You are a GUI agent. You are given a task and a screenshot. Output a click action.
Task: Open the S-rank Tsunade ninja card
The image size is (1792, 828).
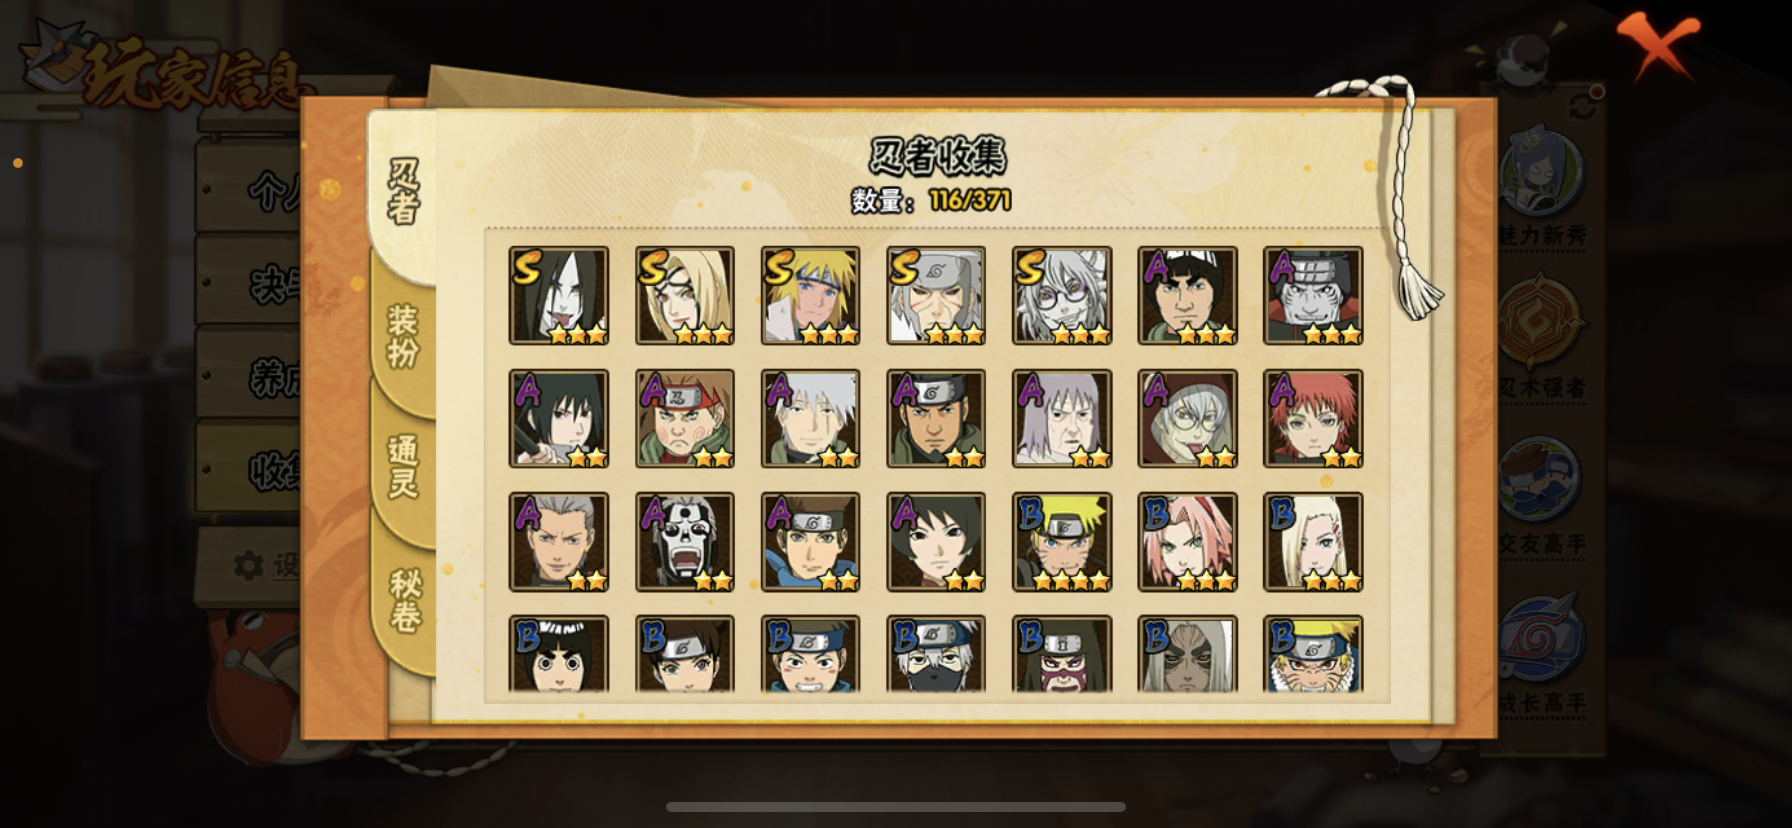684,295
